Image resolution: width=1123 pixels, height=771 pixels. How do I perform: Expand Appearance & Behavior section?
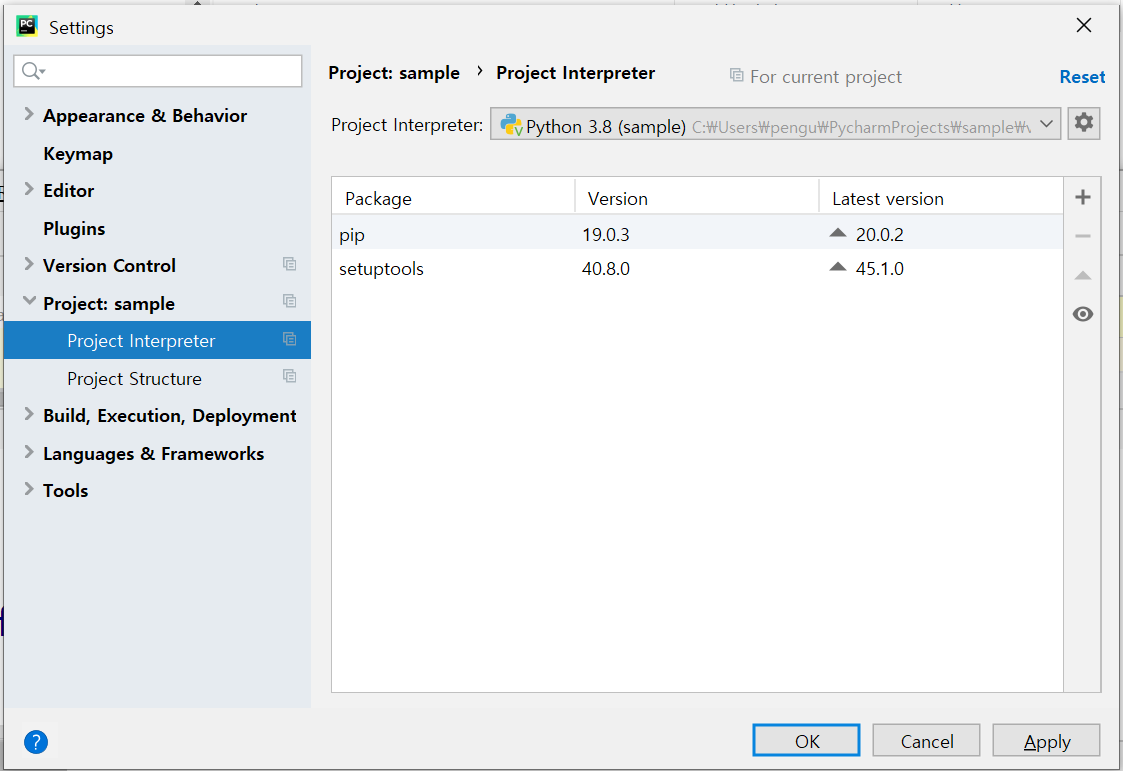point(29,114)
